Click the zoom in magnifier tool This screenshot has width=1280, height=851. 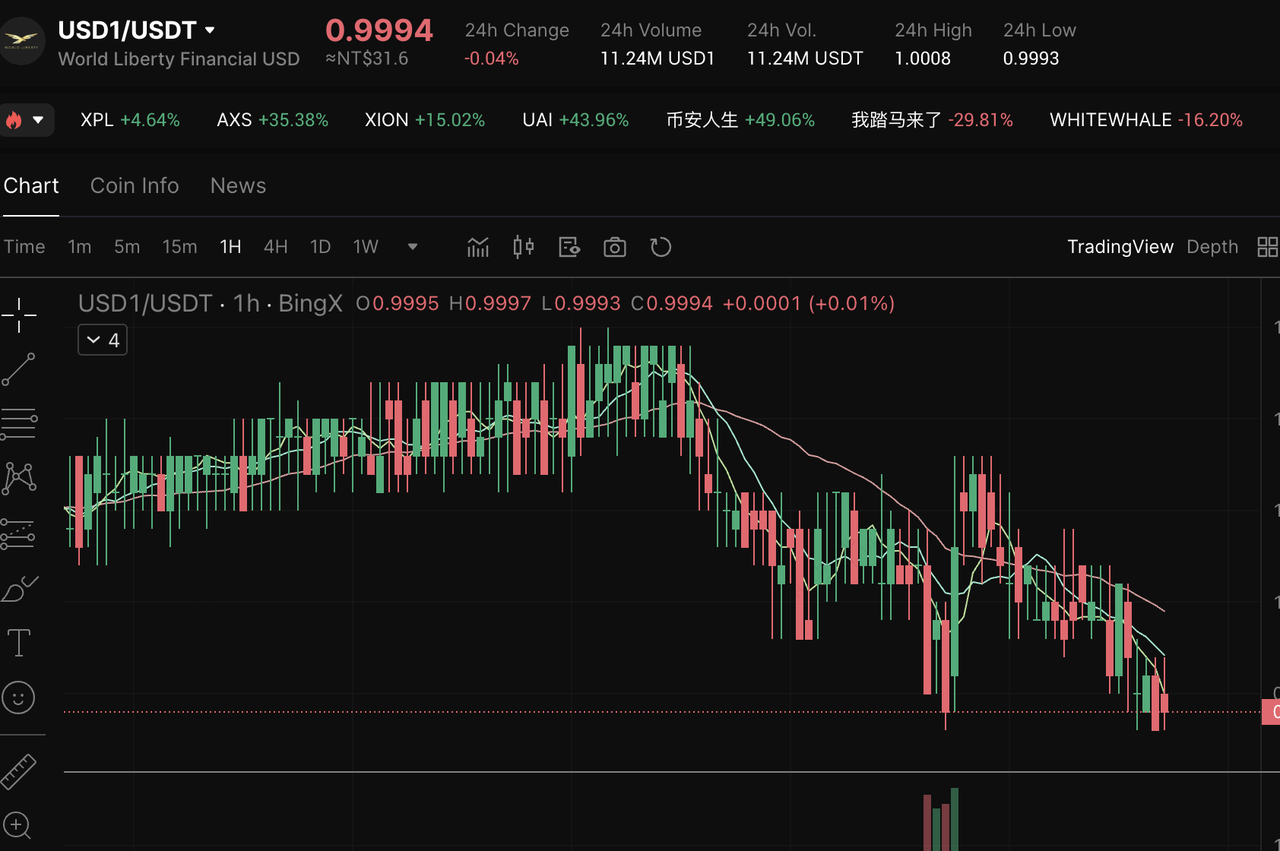[x=19, y=825]
